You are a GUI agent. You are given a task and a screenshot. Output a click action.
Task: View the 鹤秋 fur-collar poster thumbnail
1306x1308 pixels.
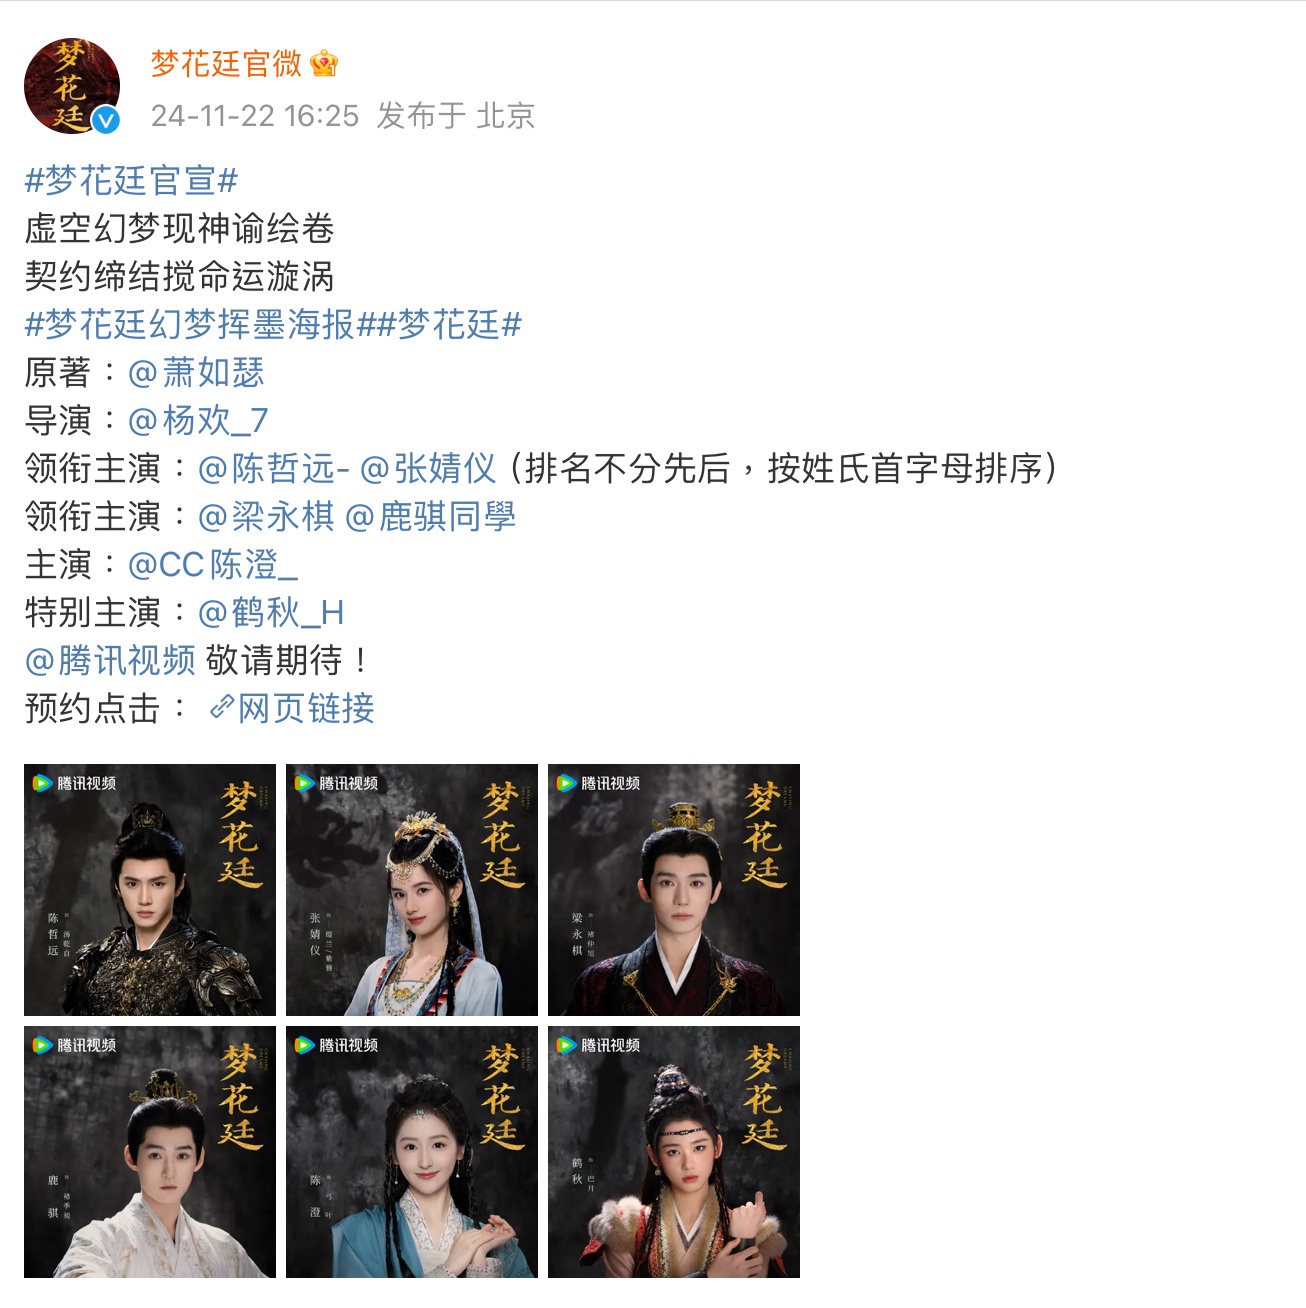click(x=674, y=1152)
